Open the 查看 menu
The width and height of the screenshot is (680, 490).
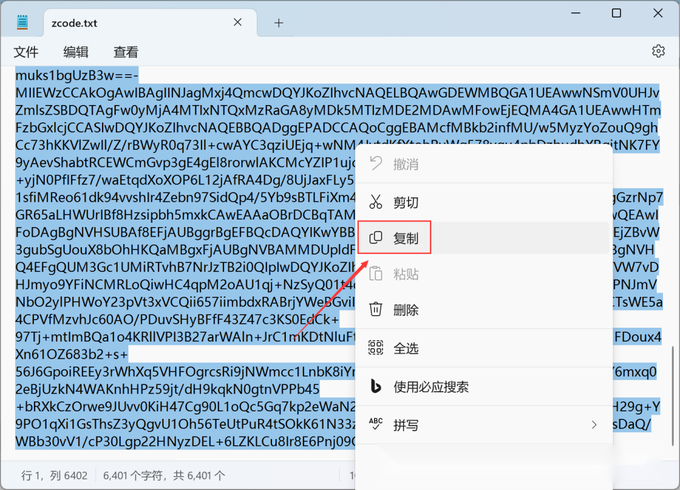(x=126, y=52)
